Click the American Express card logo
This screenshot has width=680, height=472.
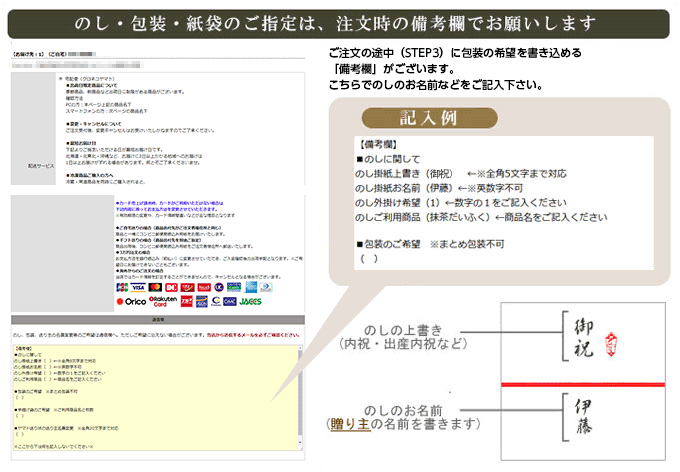[252, 285]
